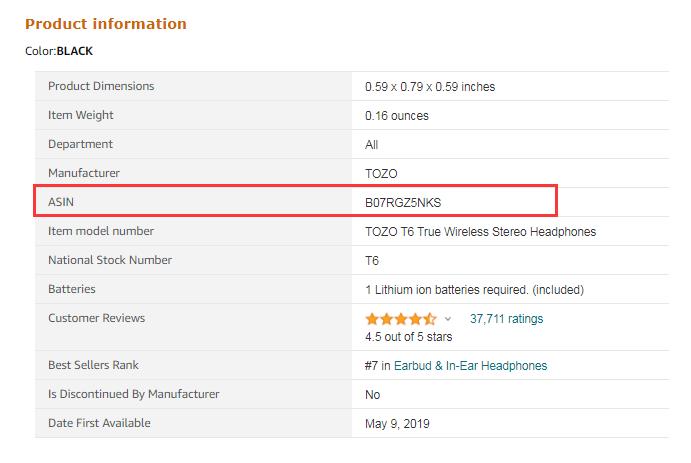Click the Customer Reviews row label
The height and width of the screenshot is (463, 691).
click(x=96, y=318)
